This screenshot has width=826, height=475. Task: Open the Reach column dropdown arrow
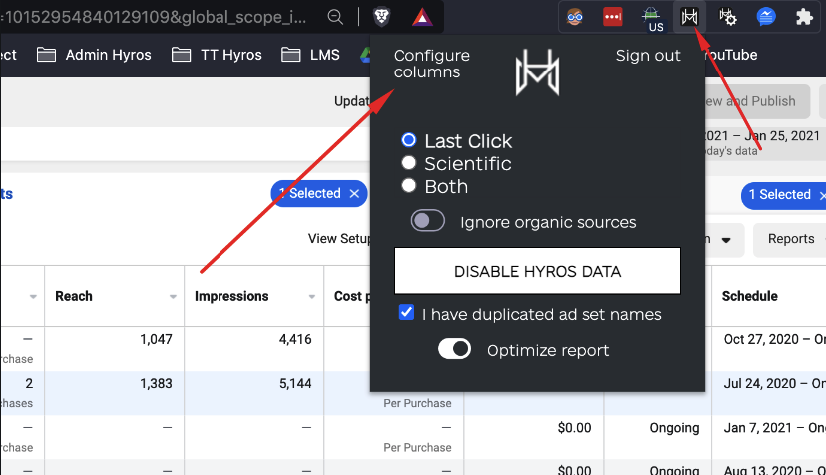[173, 297]
